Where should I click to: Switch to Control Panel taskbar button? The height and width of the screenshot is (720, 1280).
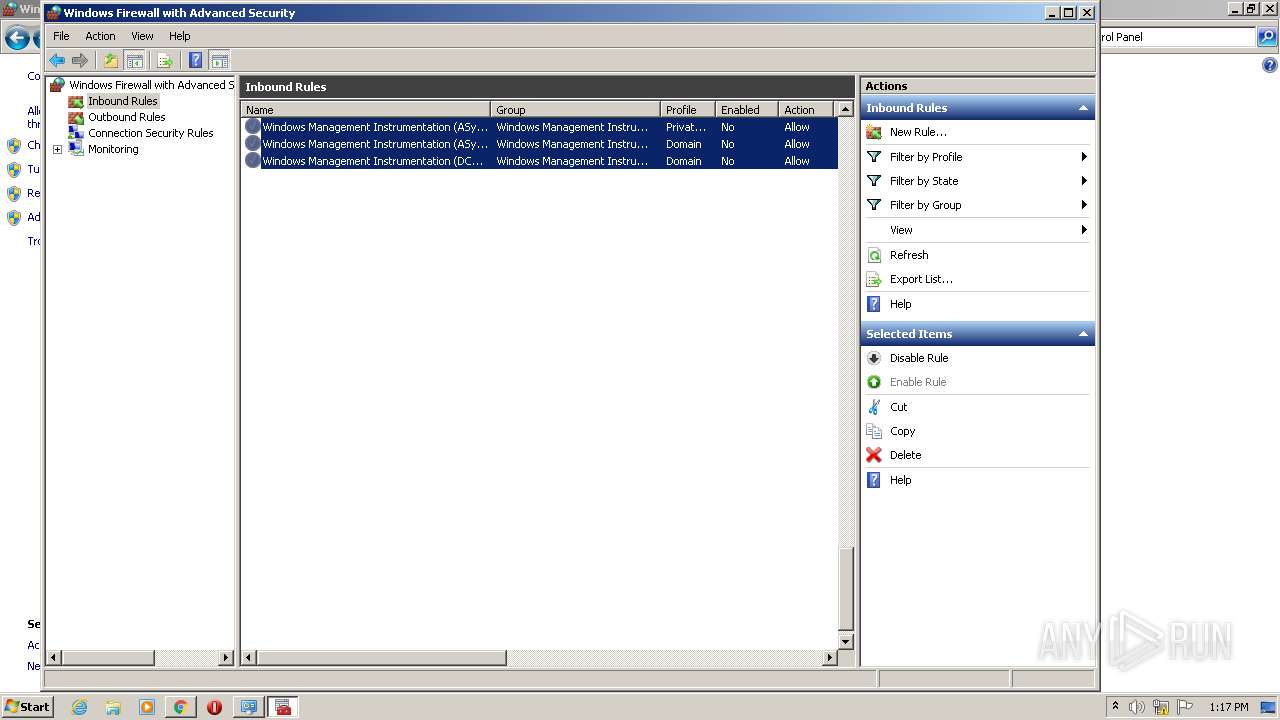248,707
